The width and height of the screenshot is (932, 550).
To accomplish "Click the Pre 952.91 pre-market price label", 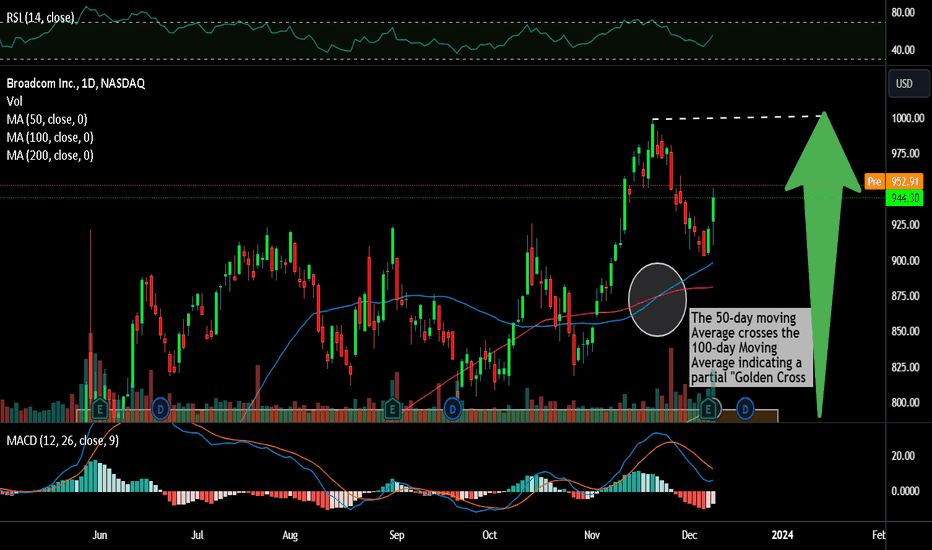I will click(x=894, y=181).
